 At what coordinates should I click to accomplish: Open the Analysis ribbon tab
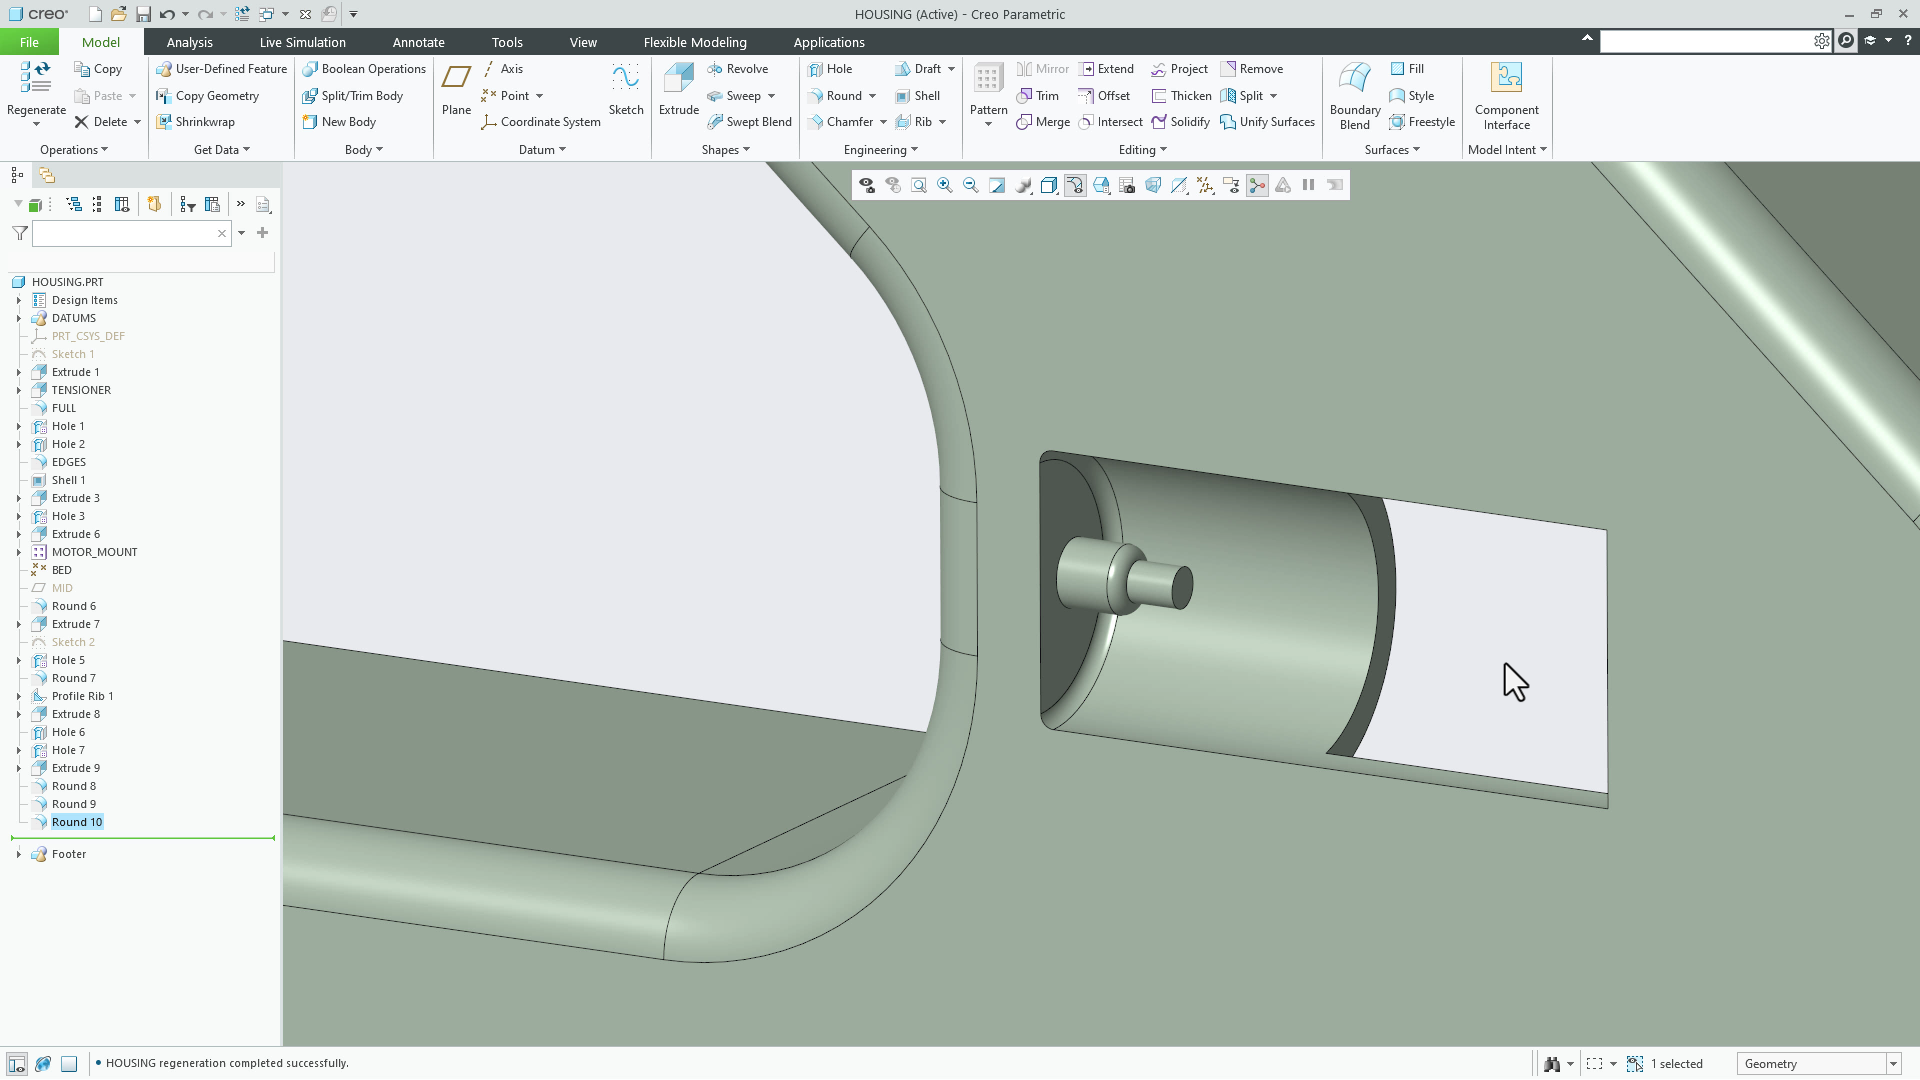tap(189, 42)
